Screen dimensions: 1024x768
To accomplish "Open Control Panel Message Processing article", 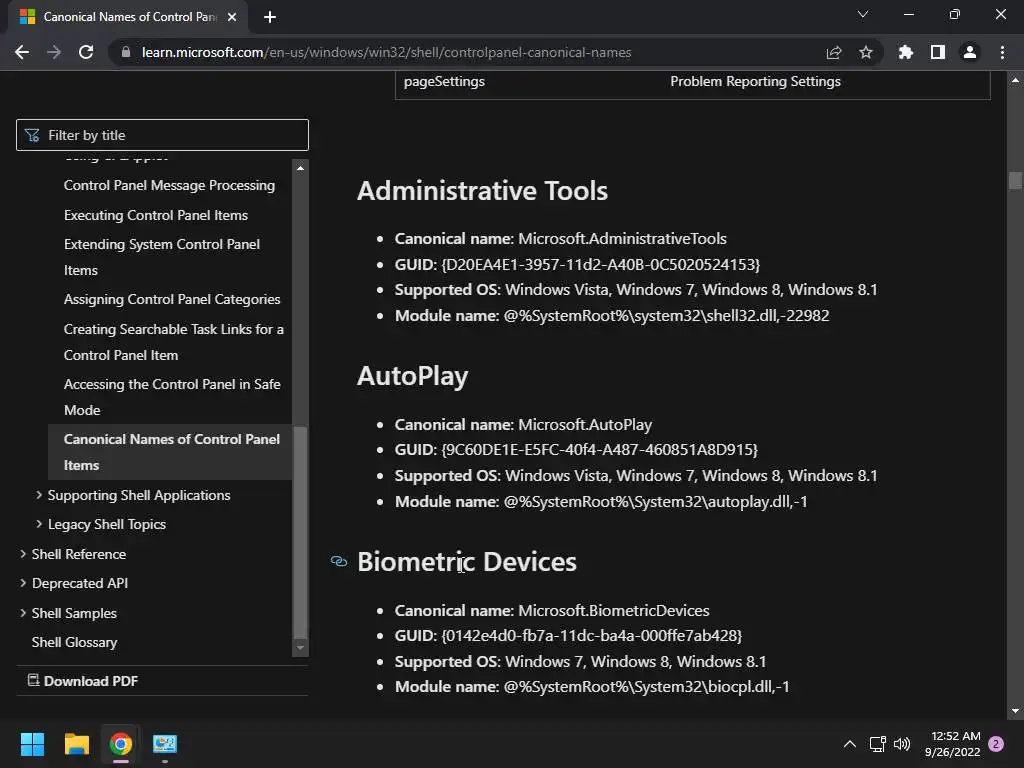I will pyautogui.click(x=169, y=185).
